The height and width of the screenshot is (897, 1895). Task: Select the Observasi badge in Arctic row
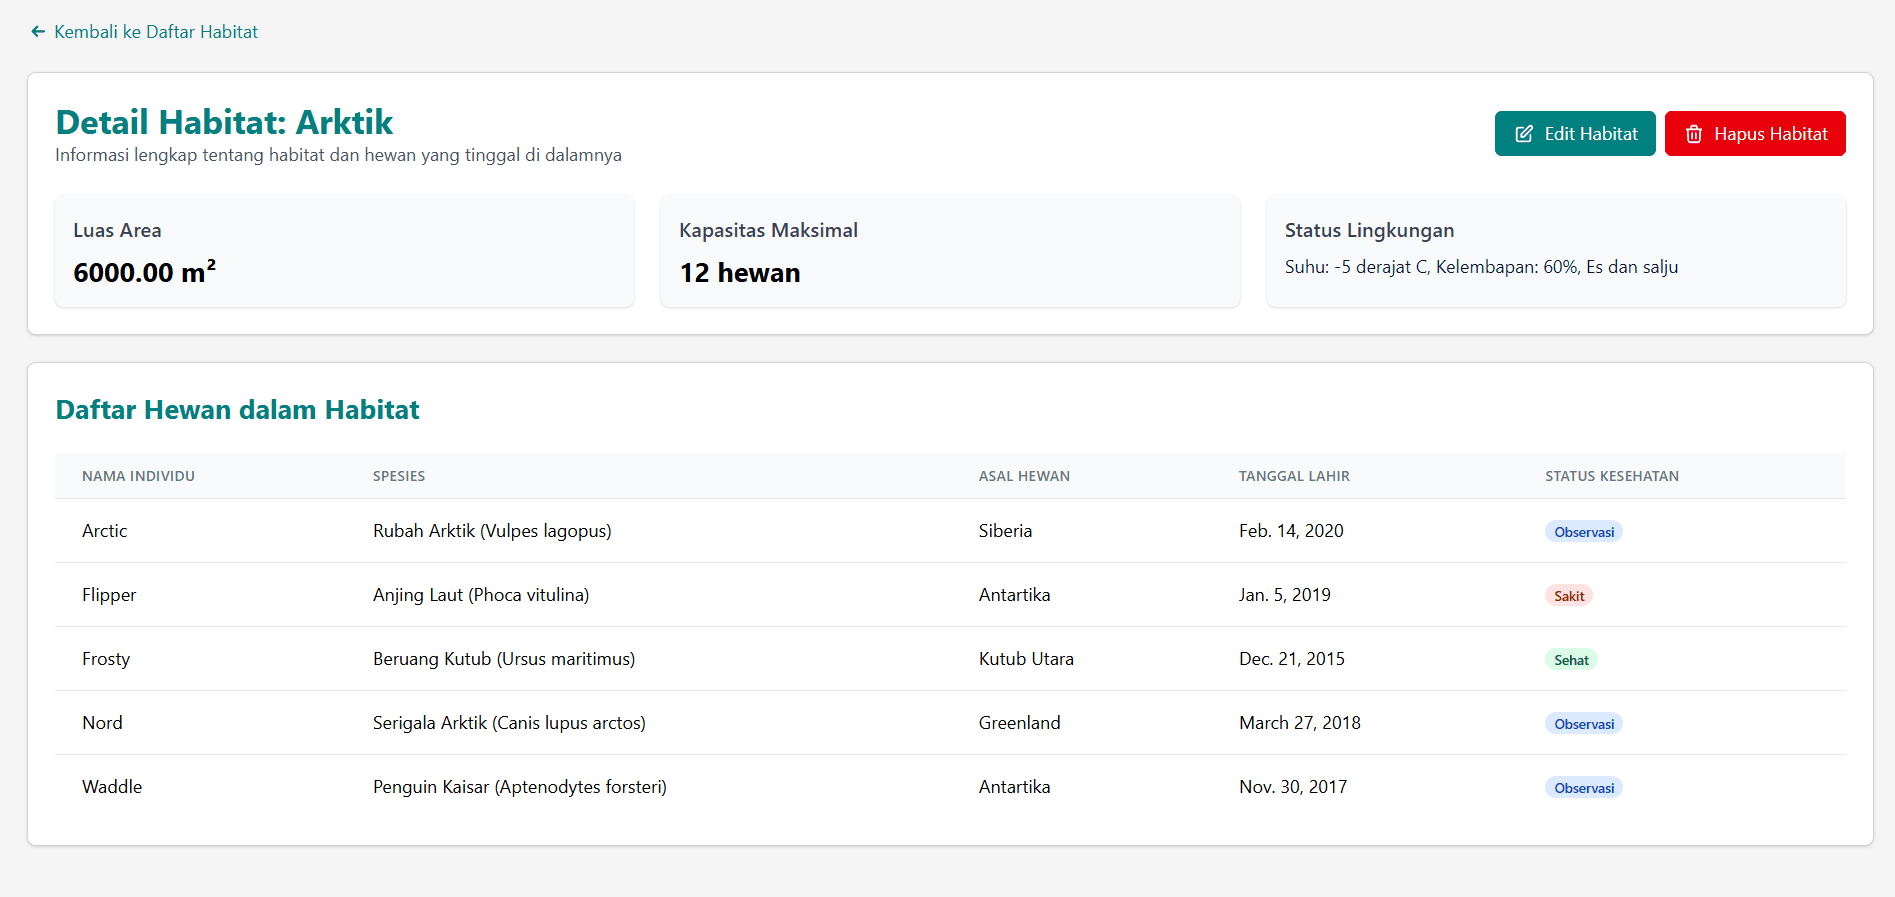1583,532
